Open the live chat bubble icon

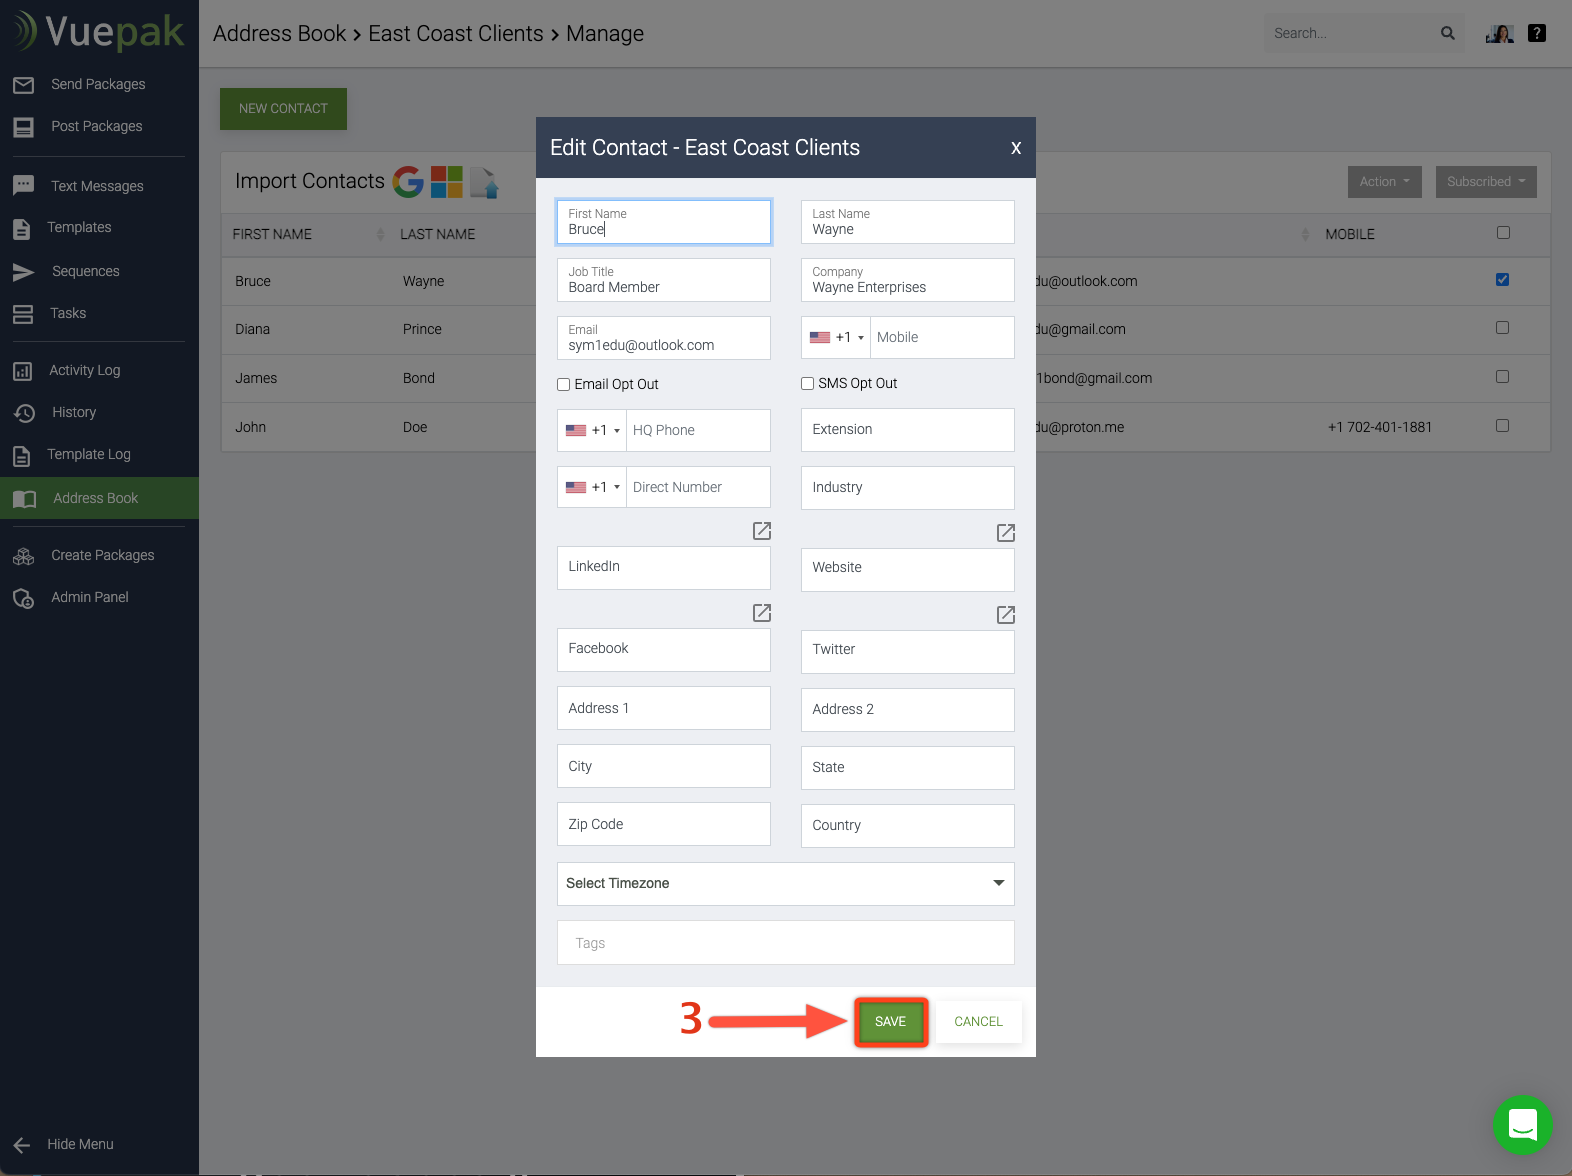pyautogui.click(x=1522, y=1124)
